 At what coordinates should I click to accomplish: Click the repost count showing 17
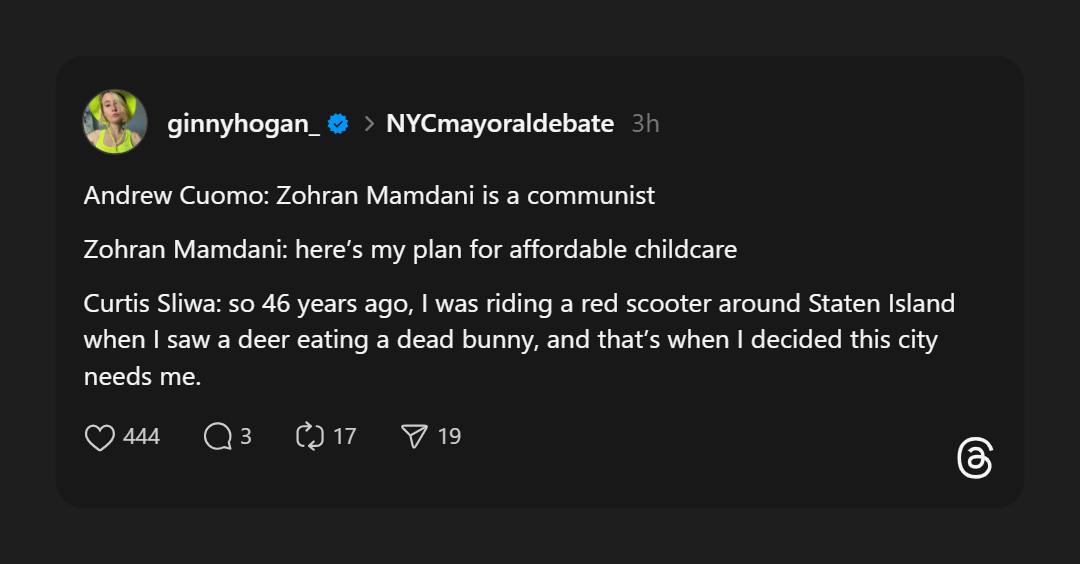[345, 437]
